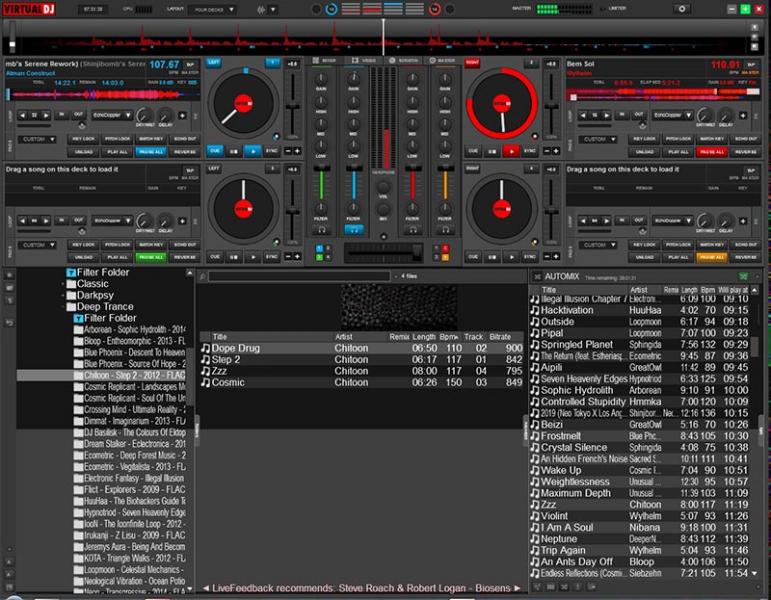This screenshot has height=600, width=771.
Task: Switch to the SCRATCH tab
Action: point(404,60)
